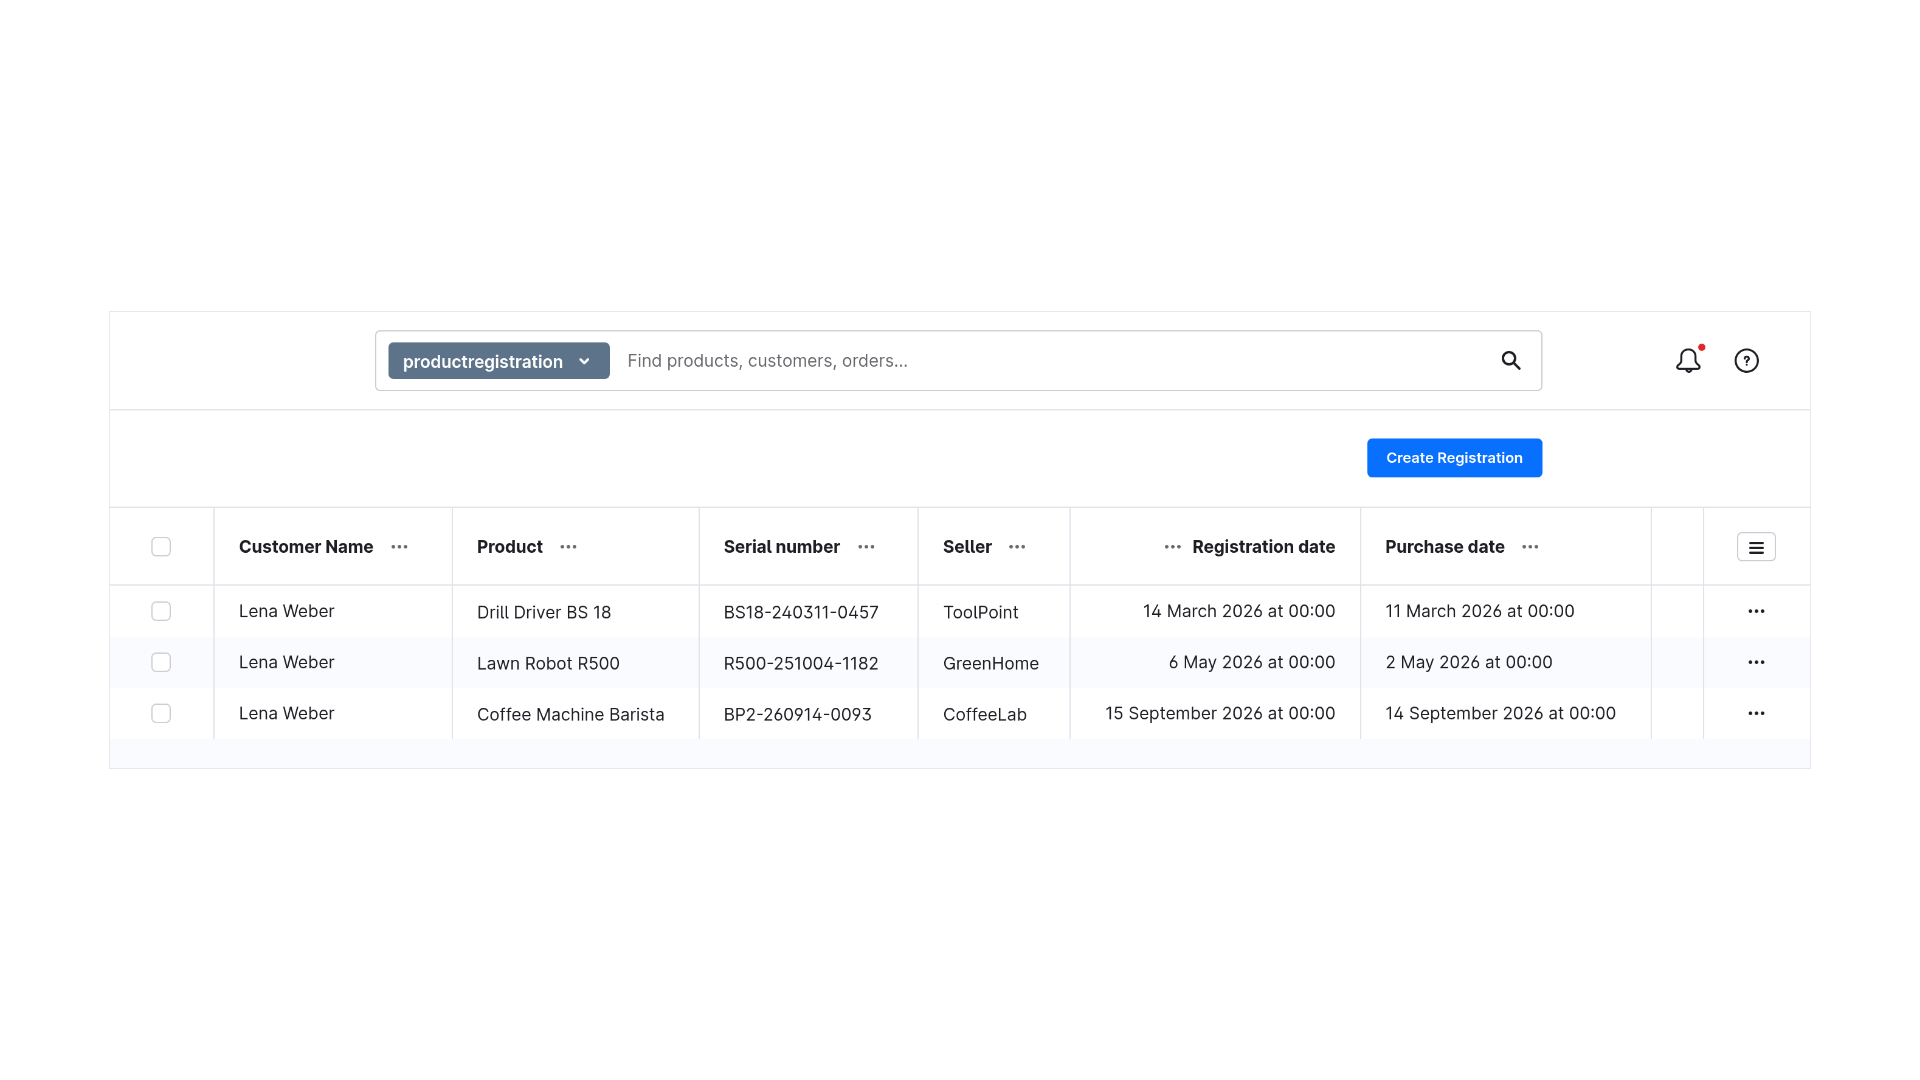Open Purchase date column options dots
Image resolution: width=1920 pixels, height=1080 pixels.
1530,547
